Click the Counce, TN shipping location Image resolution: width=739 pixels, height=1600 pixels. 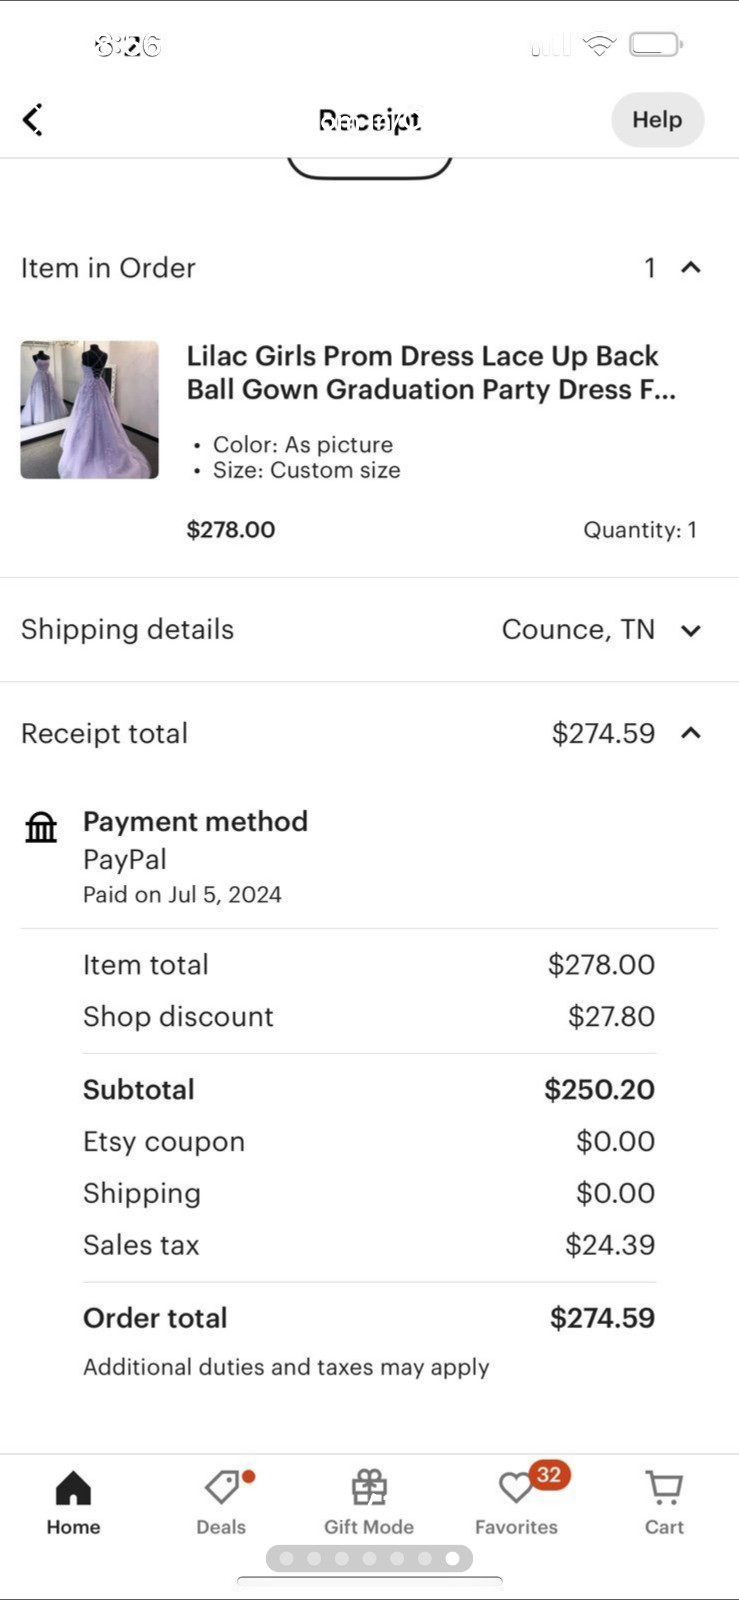pyautogui.click(x=578, y=630)
